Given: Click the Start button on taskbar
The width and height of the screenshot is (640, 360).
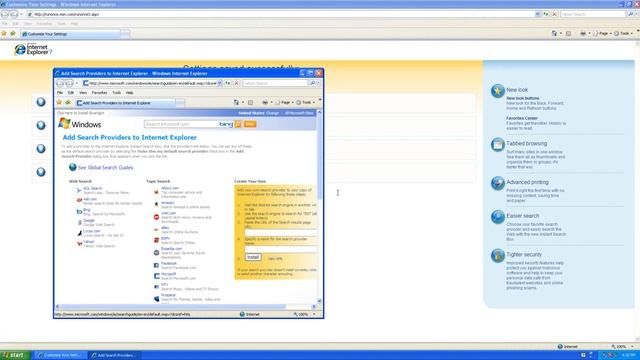Looking at the screenshot, I should pos(15,355).
